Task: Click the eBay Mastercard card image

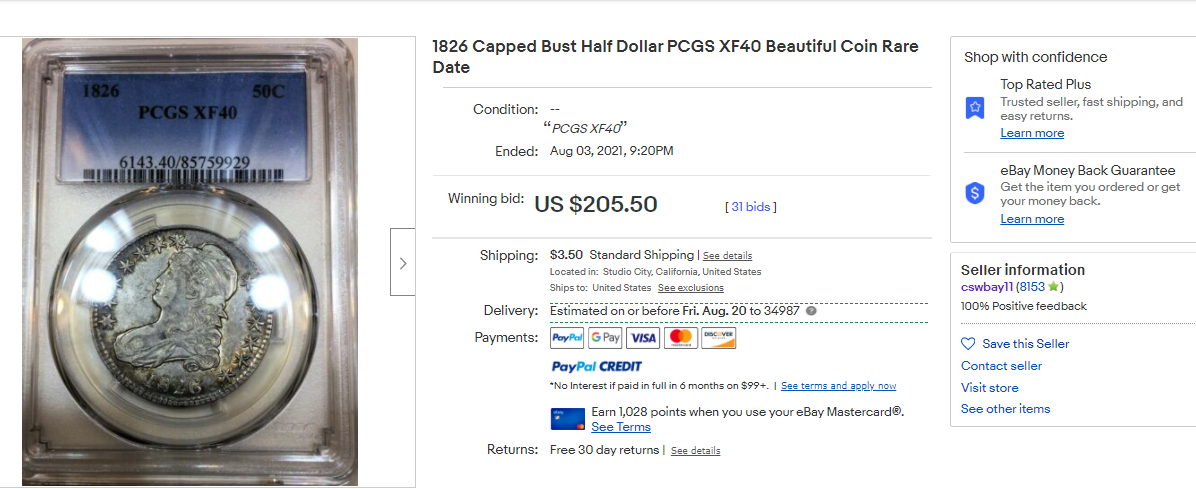Action: pyautogui.click(x=567, y=418)
